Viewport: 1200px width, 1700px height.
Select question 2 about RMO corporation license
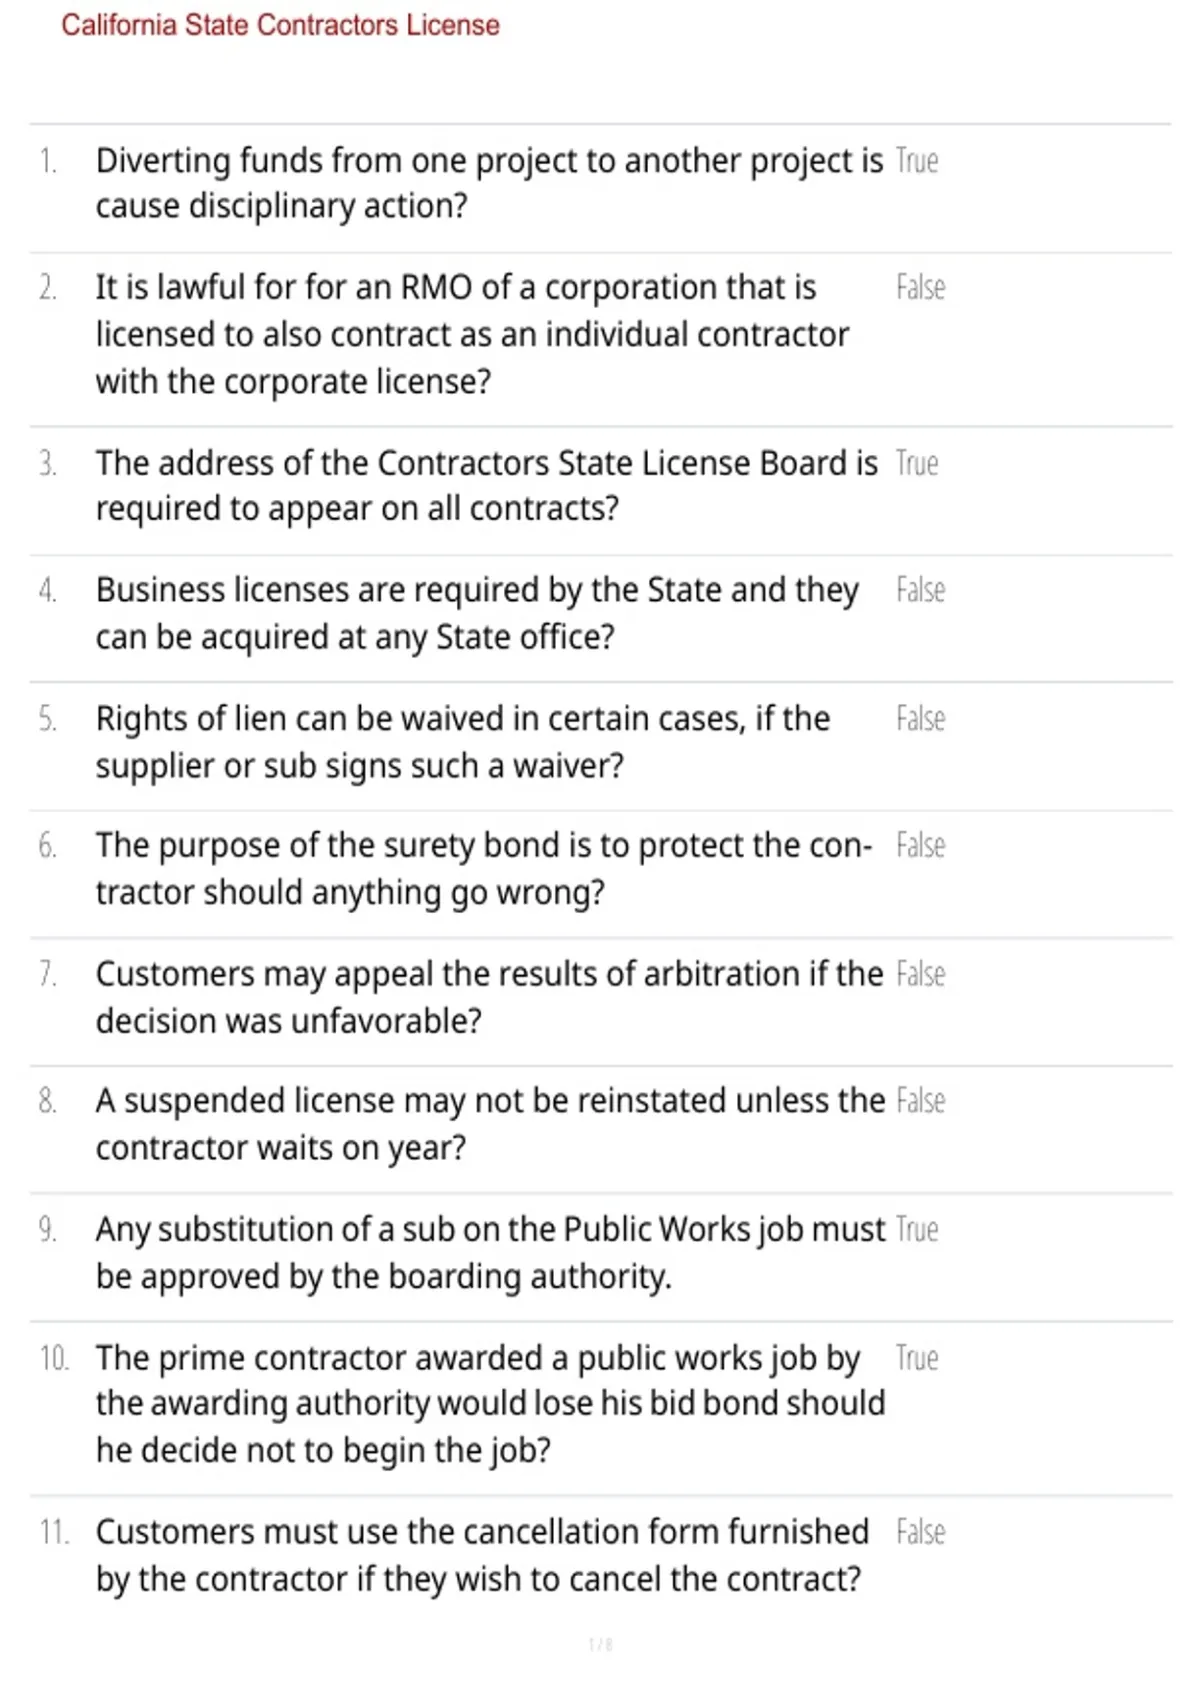[472, 334]
